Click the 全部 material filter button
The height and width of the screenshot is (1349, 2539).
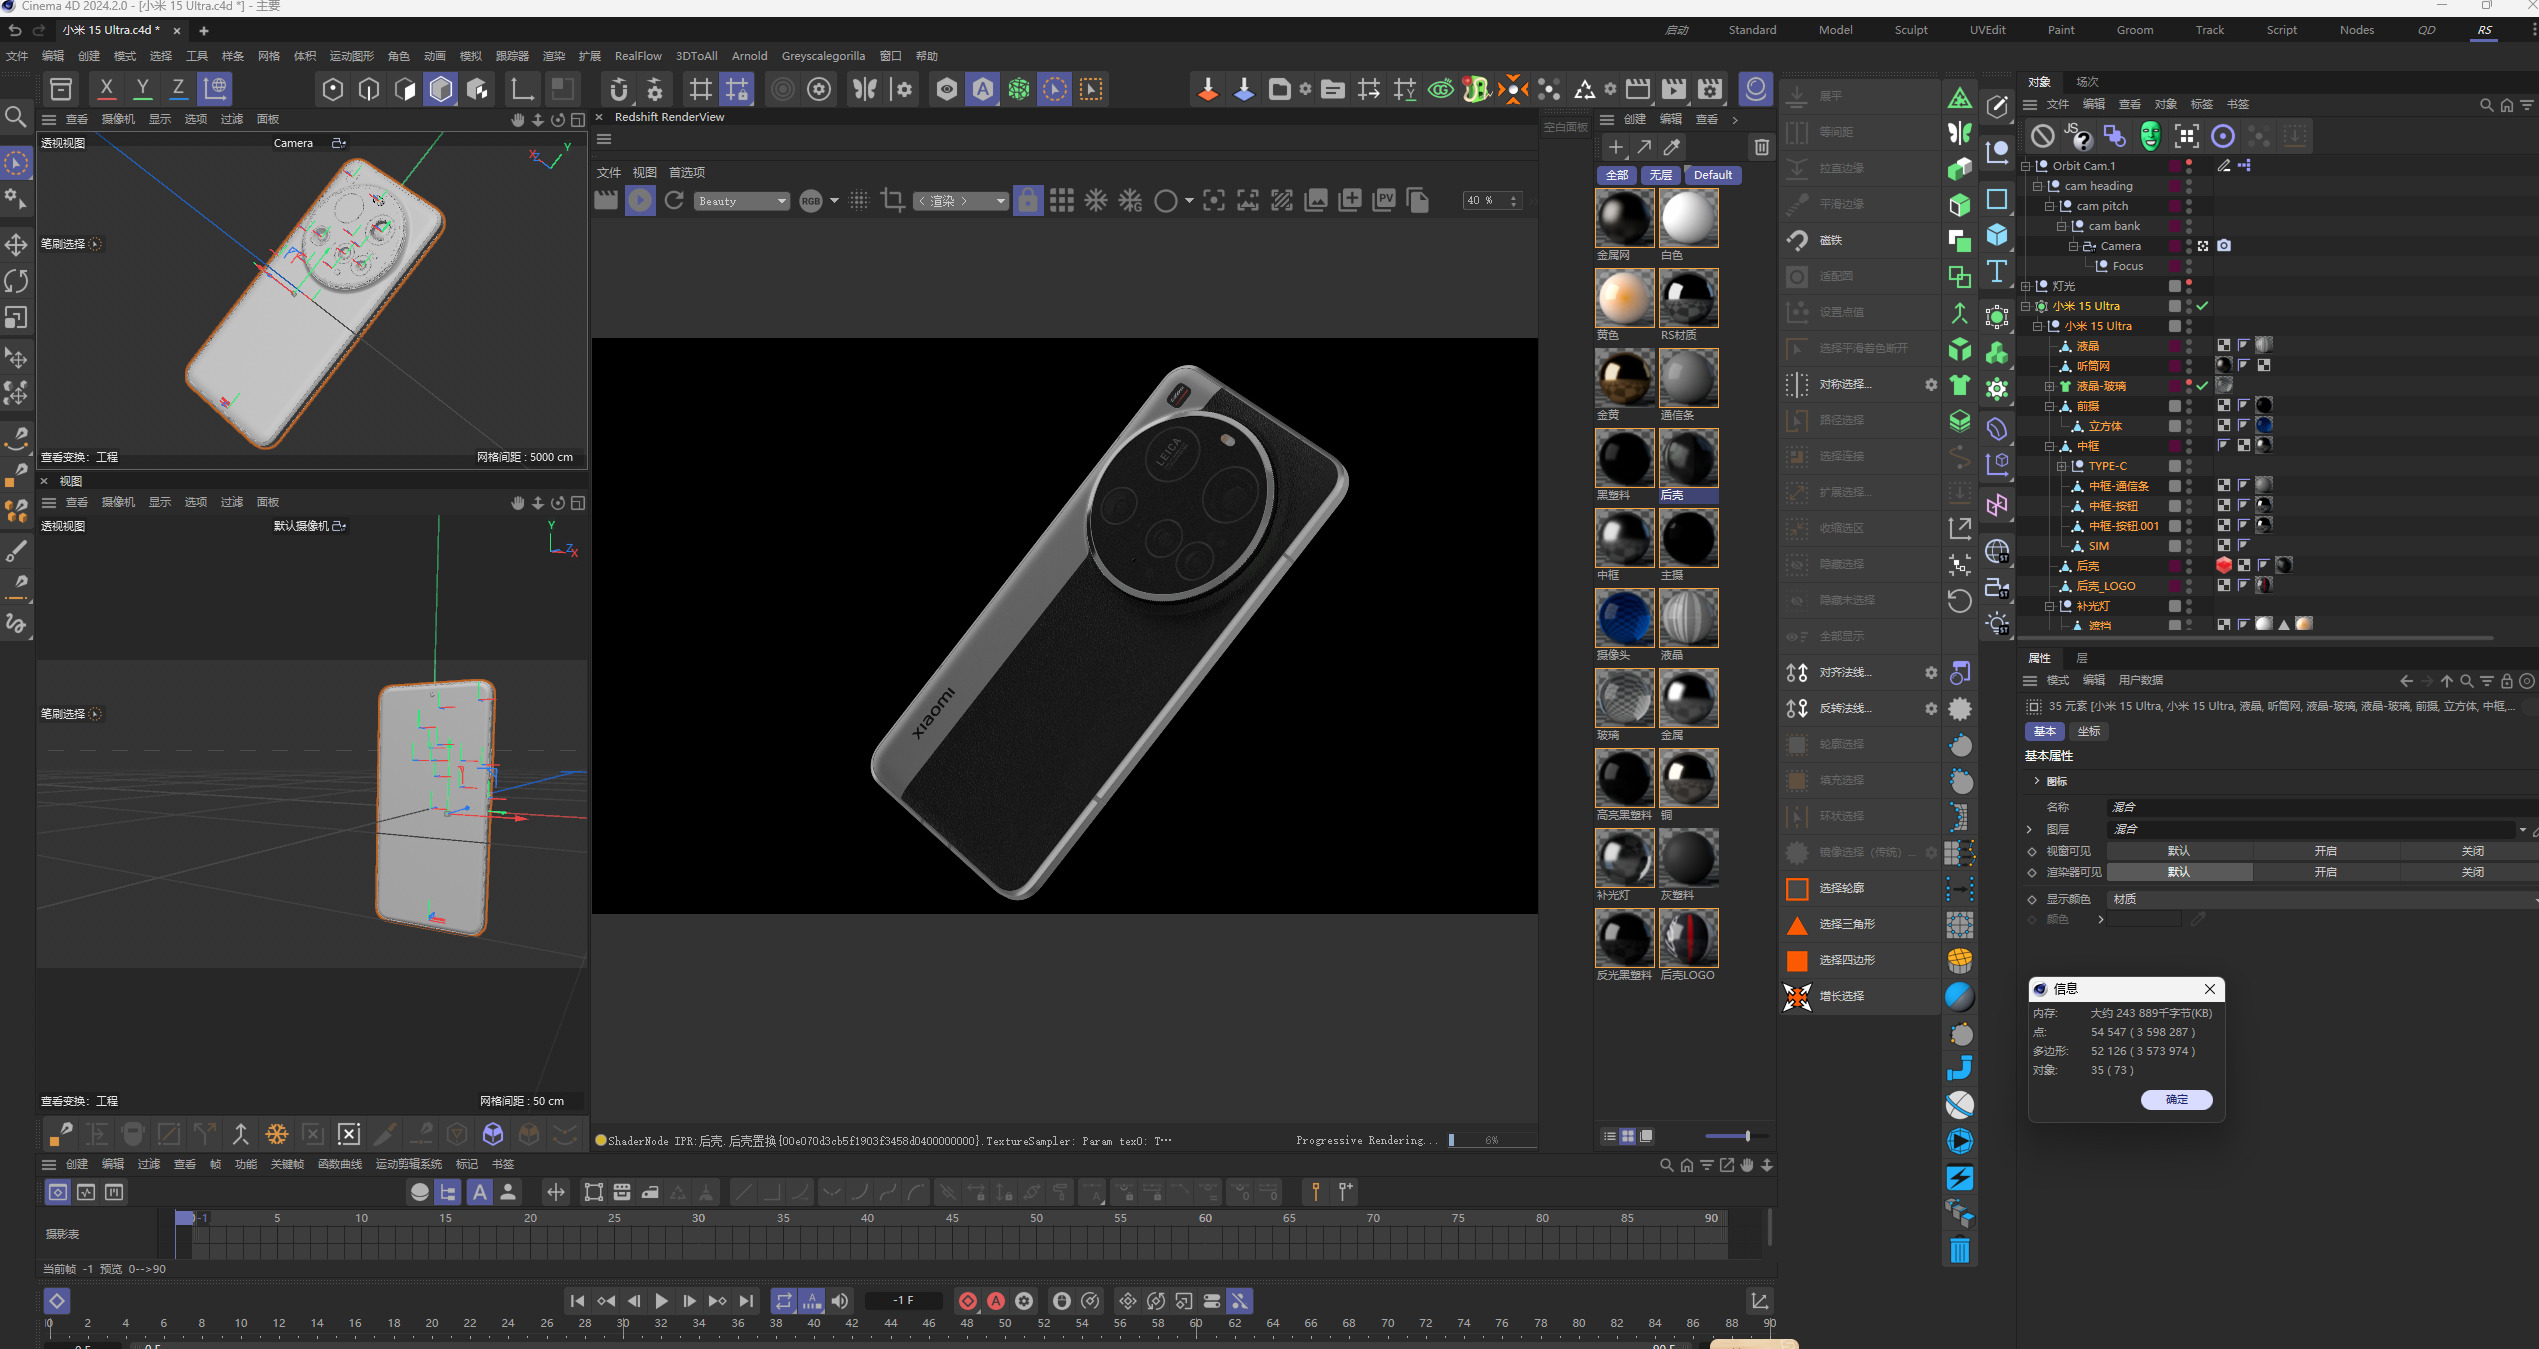[x=1617, y=175]
